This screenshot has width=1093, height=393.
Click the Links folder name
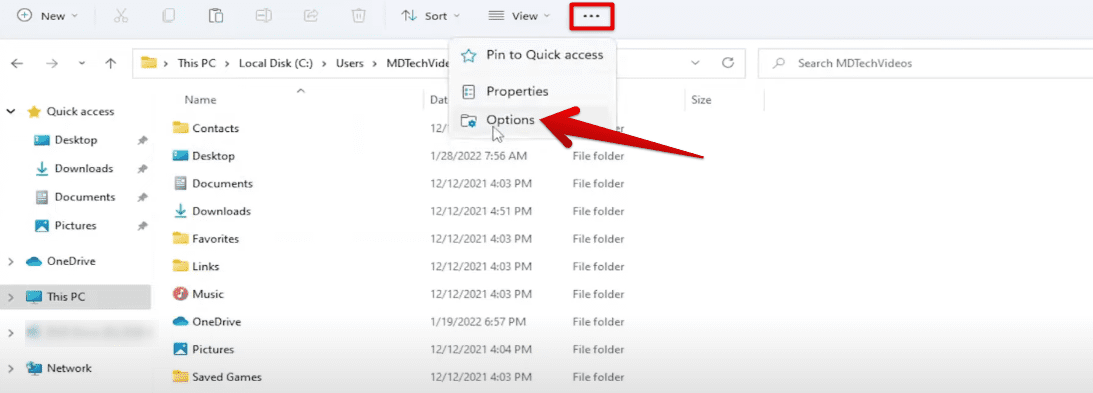[x=206, y=267]
